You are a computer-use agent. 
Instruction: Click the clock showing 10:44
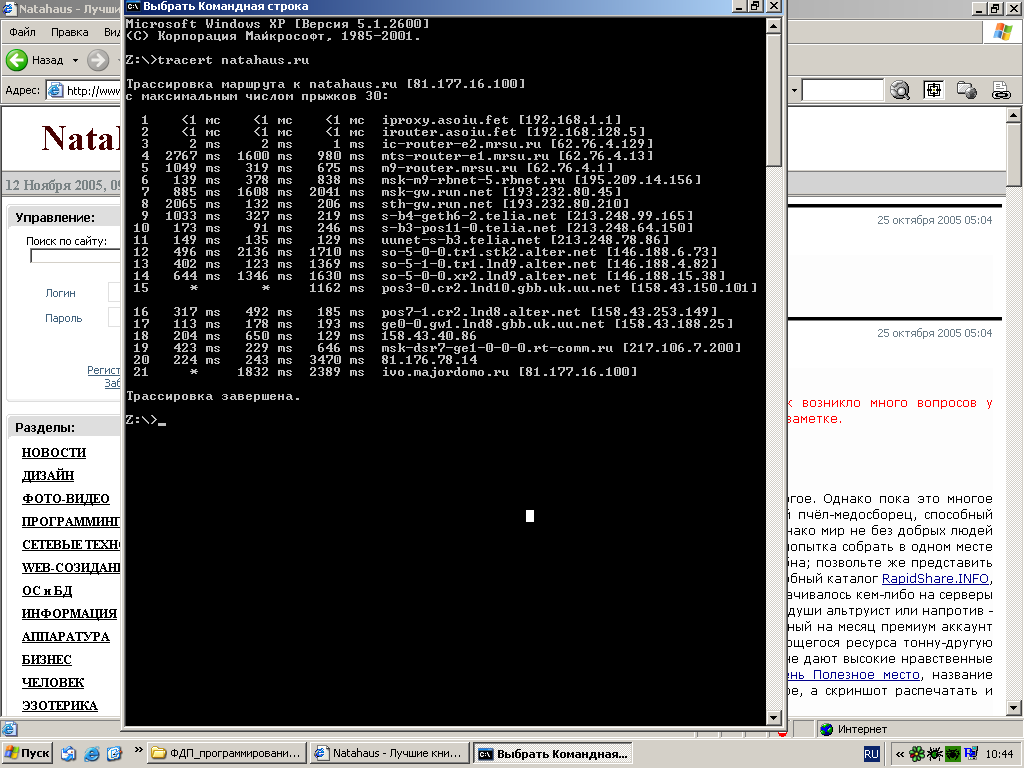pyautogui.click(x=999, y=754)
